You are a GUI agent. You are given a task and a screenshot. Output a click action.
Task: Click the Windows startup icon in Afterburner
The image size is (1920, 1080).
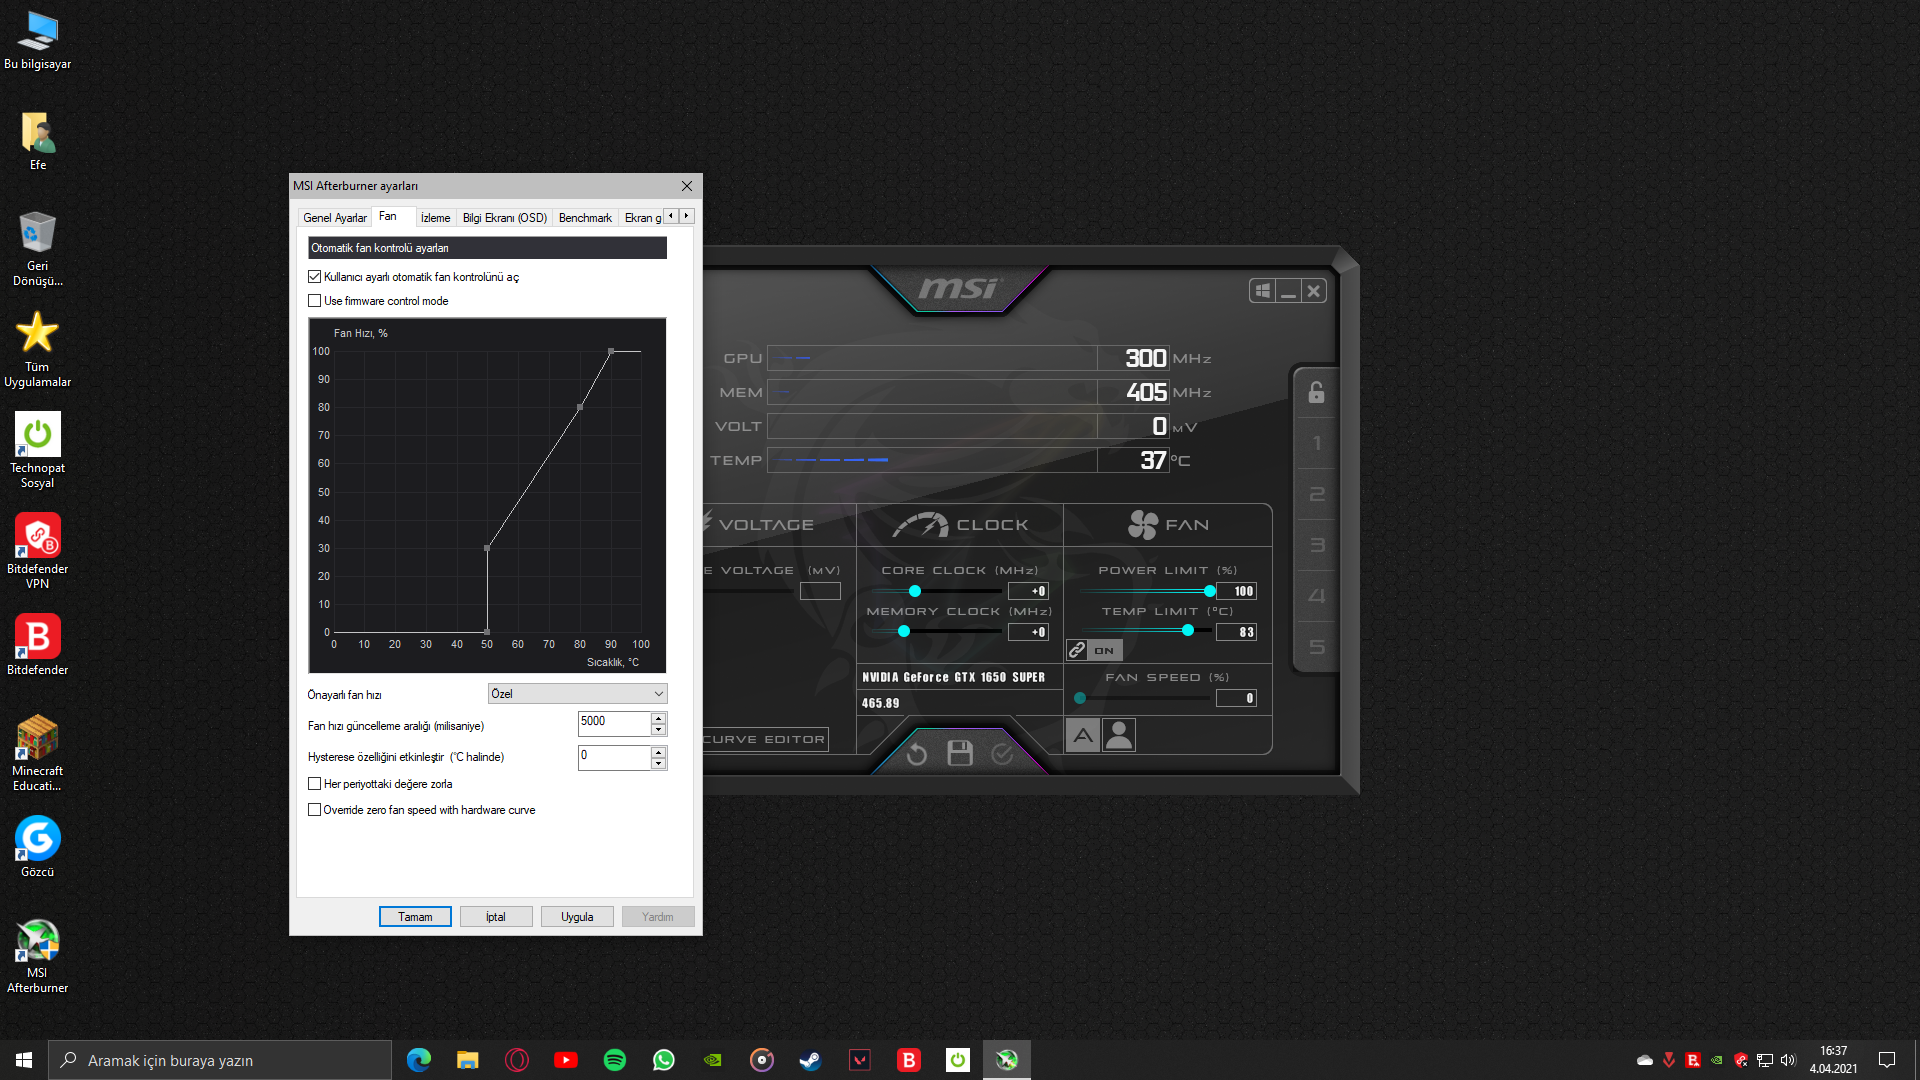tap(1263, 291)
